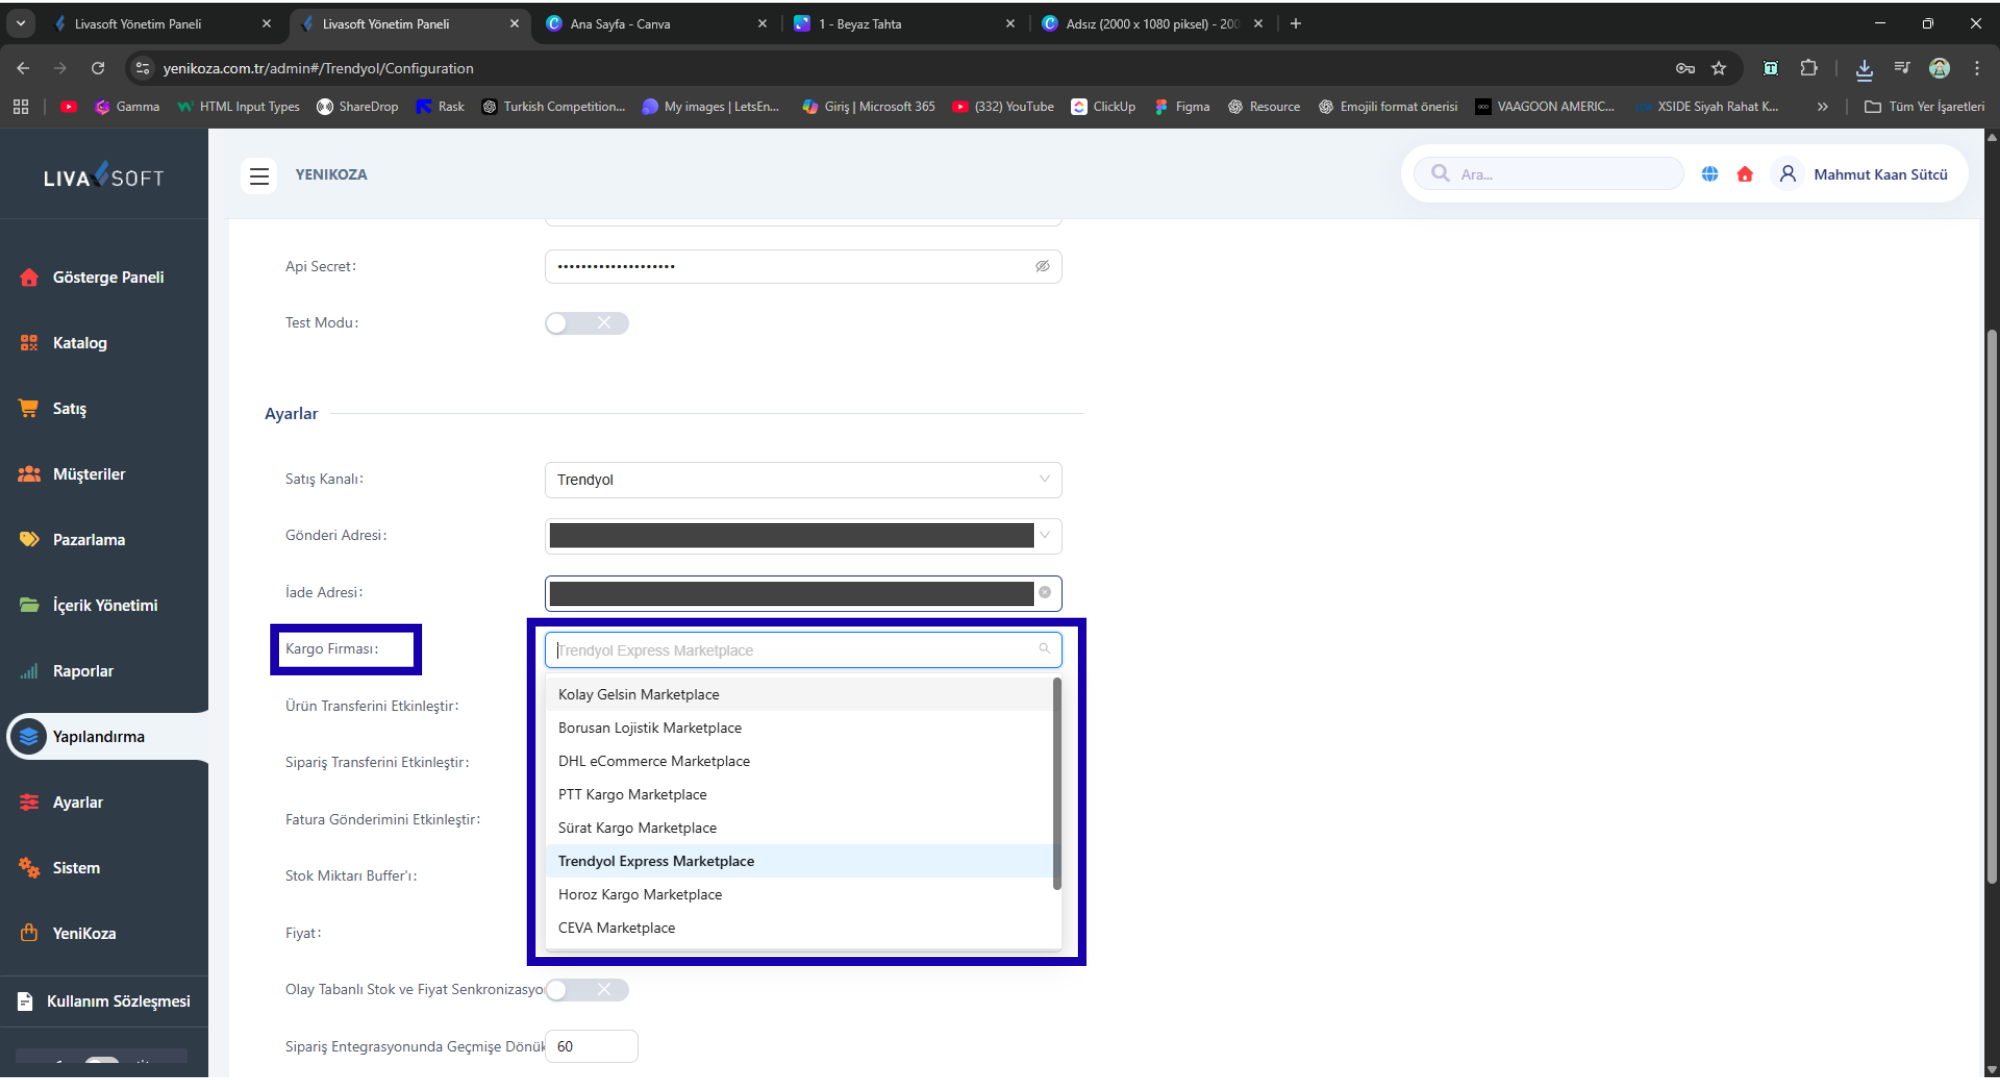Open Raporlar chart item in sidebar
The width and height of the screenshot is (2000, 1080).
pyautogui.click(x=82, y=671)
